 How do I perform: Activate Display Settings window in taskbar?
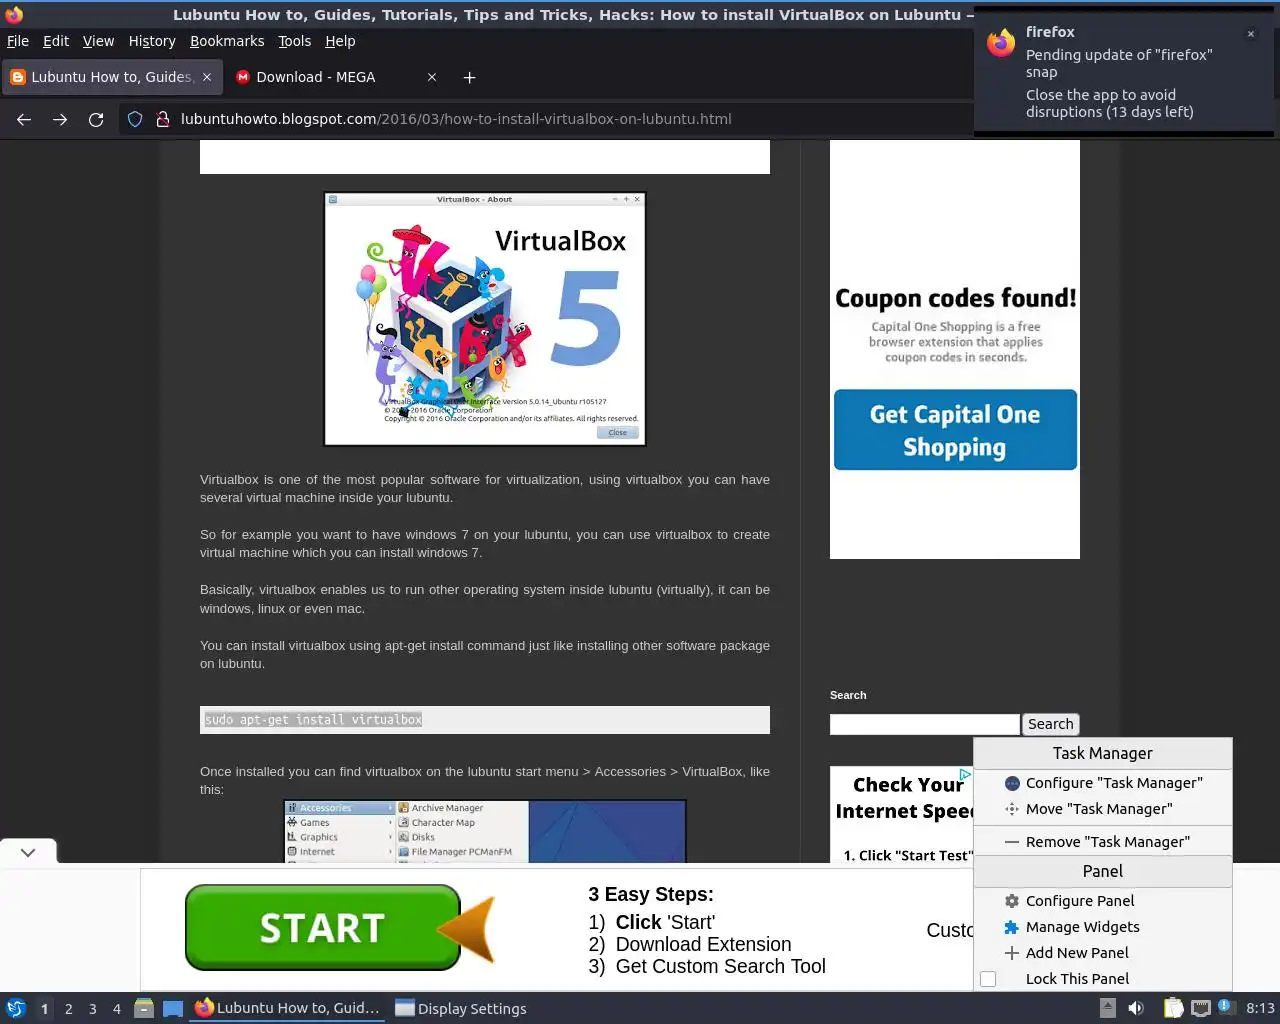(461, 1008)
